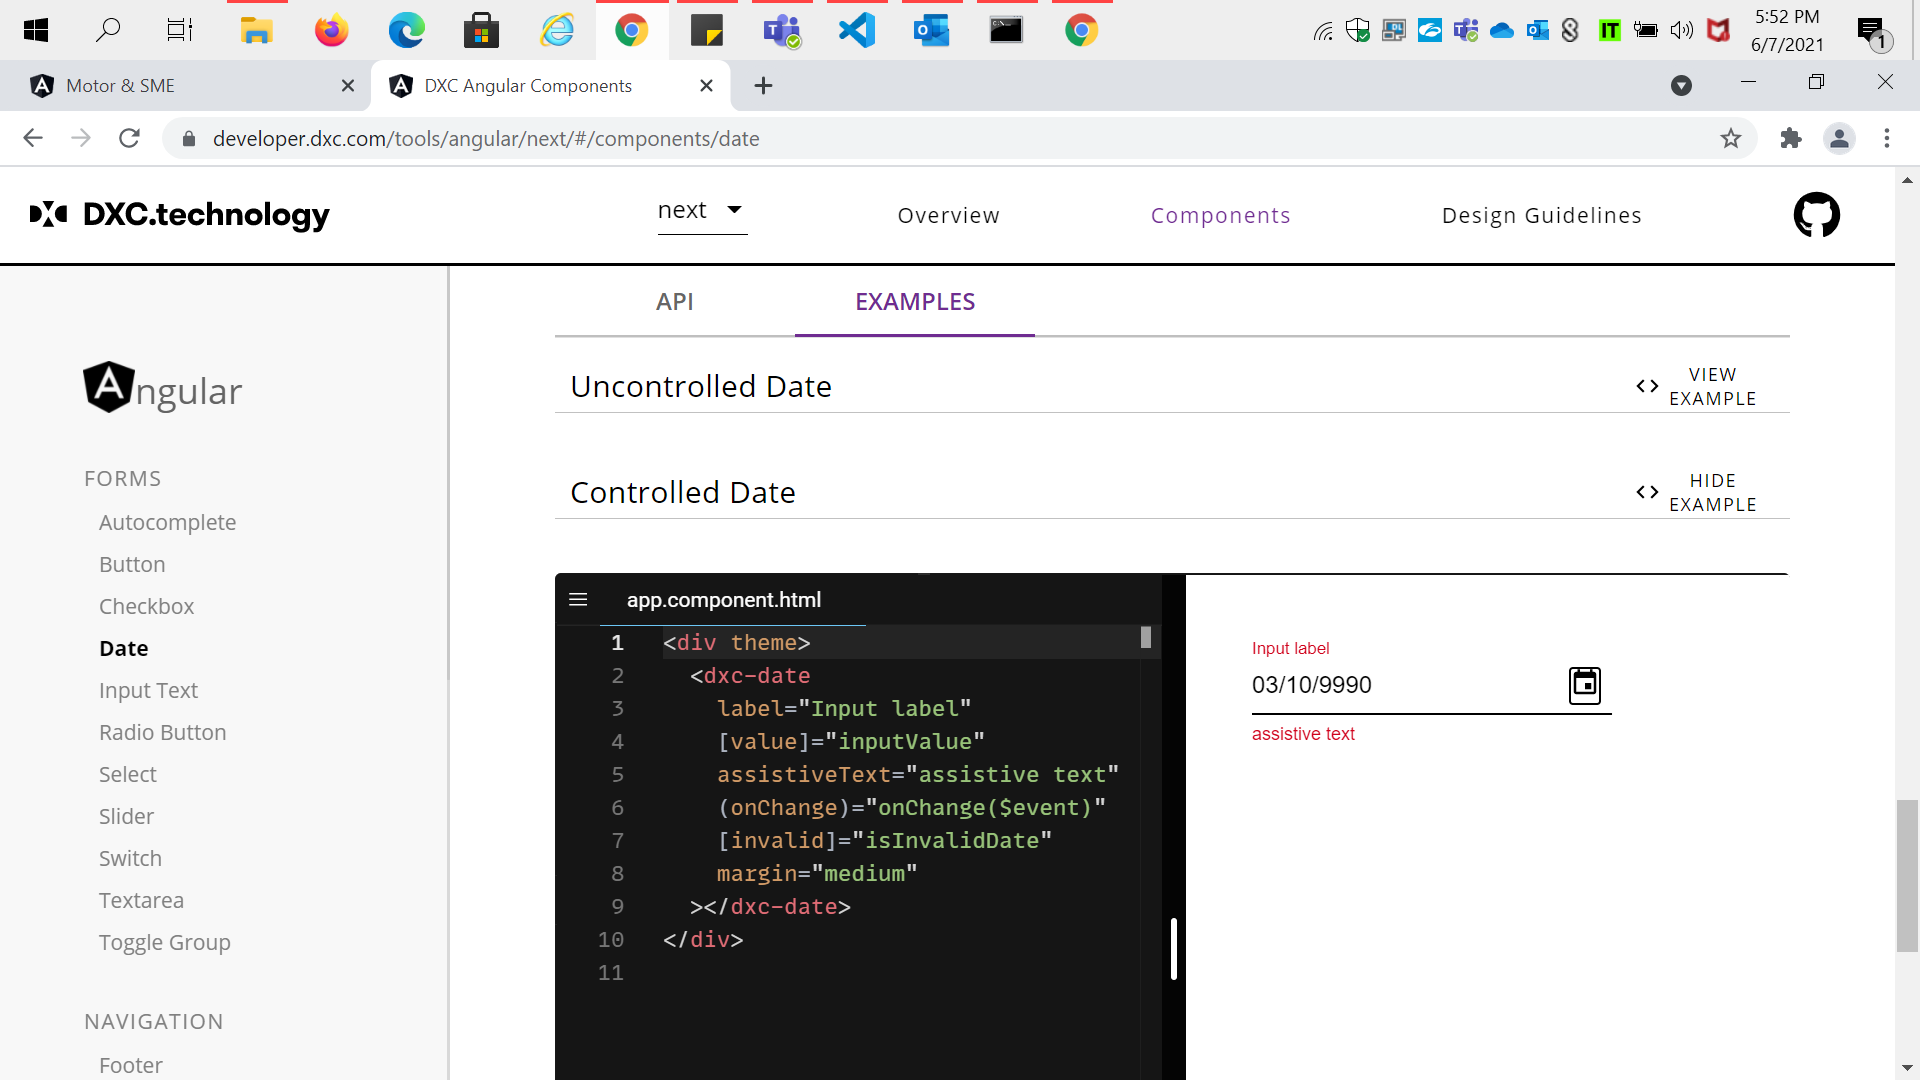This screenshot has height=1080, width=1920.
Task: Bookmark this page with star icon
Action: pyautogui.click(x=1731, y=139)
